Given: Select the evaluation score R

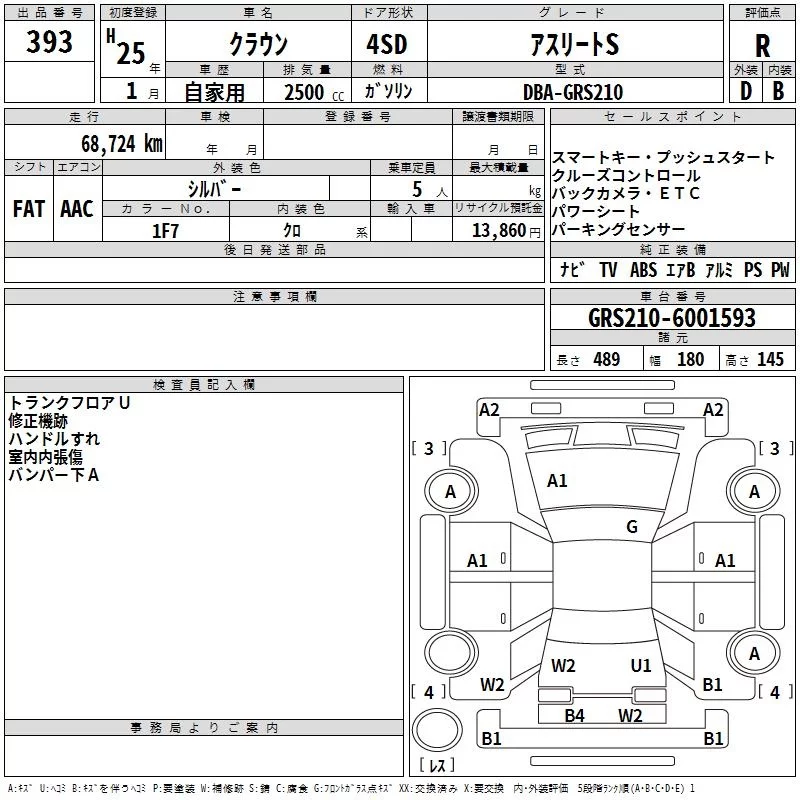Looking at the screenshot, I should [x=762, y=46].
